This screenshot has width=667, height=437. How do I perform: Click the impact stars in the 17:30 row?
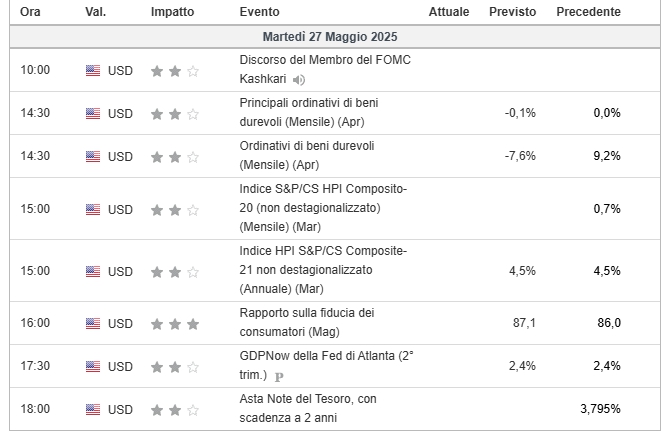[x=175, y=367]
